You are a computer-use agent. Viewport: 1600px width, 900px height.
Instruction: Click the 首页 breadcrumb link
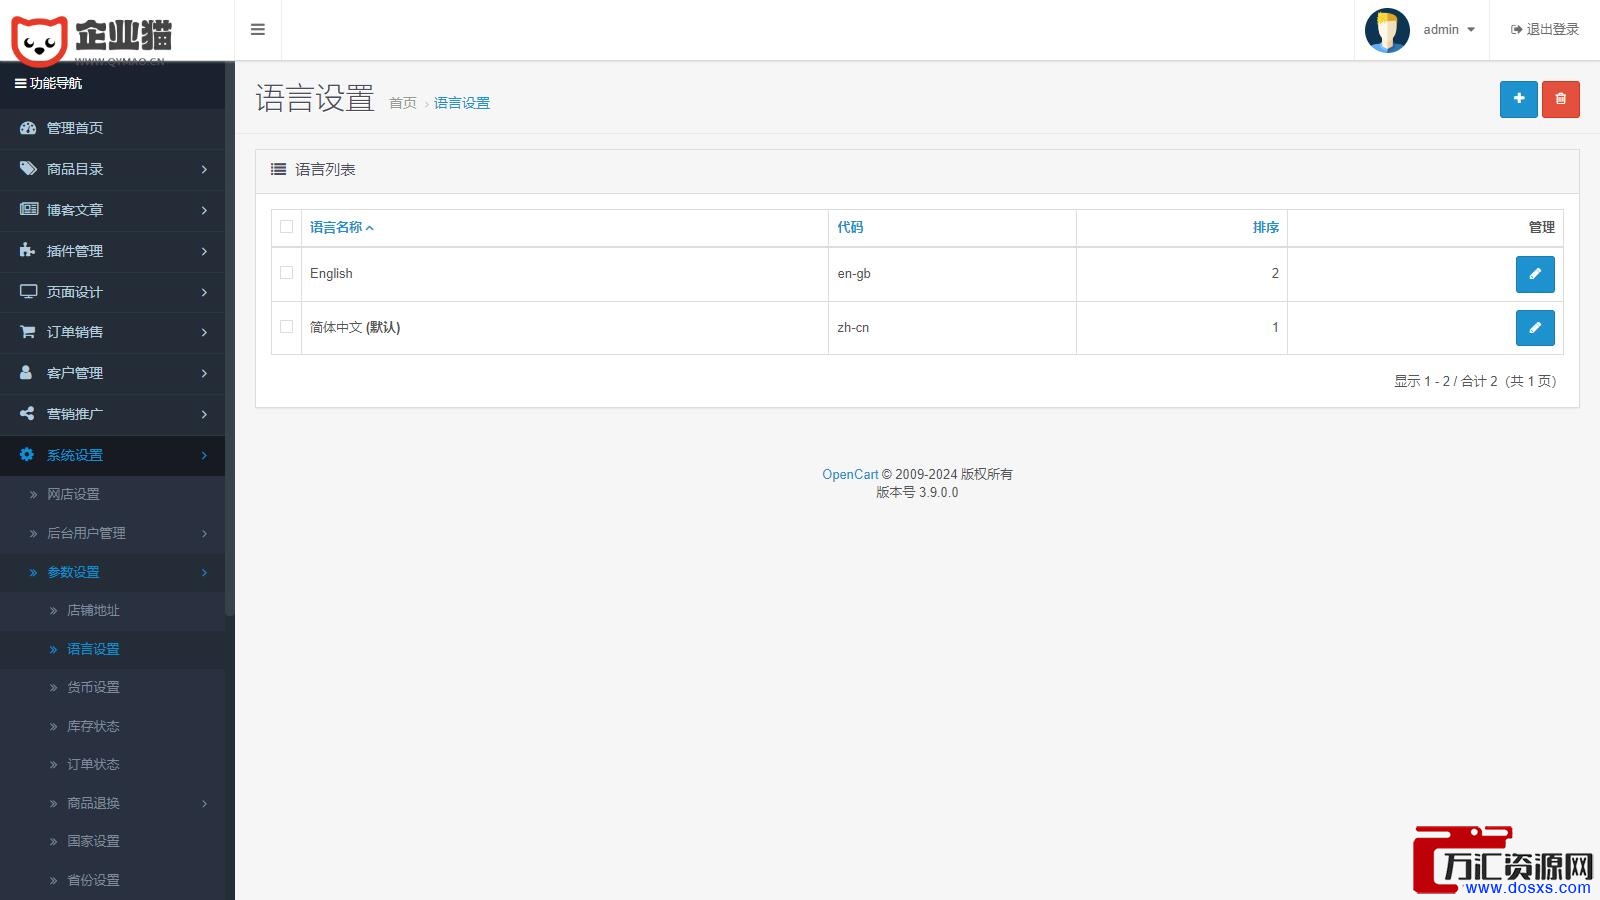pos(402,103)
